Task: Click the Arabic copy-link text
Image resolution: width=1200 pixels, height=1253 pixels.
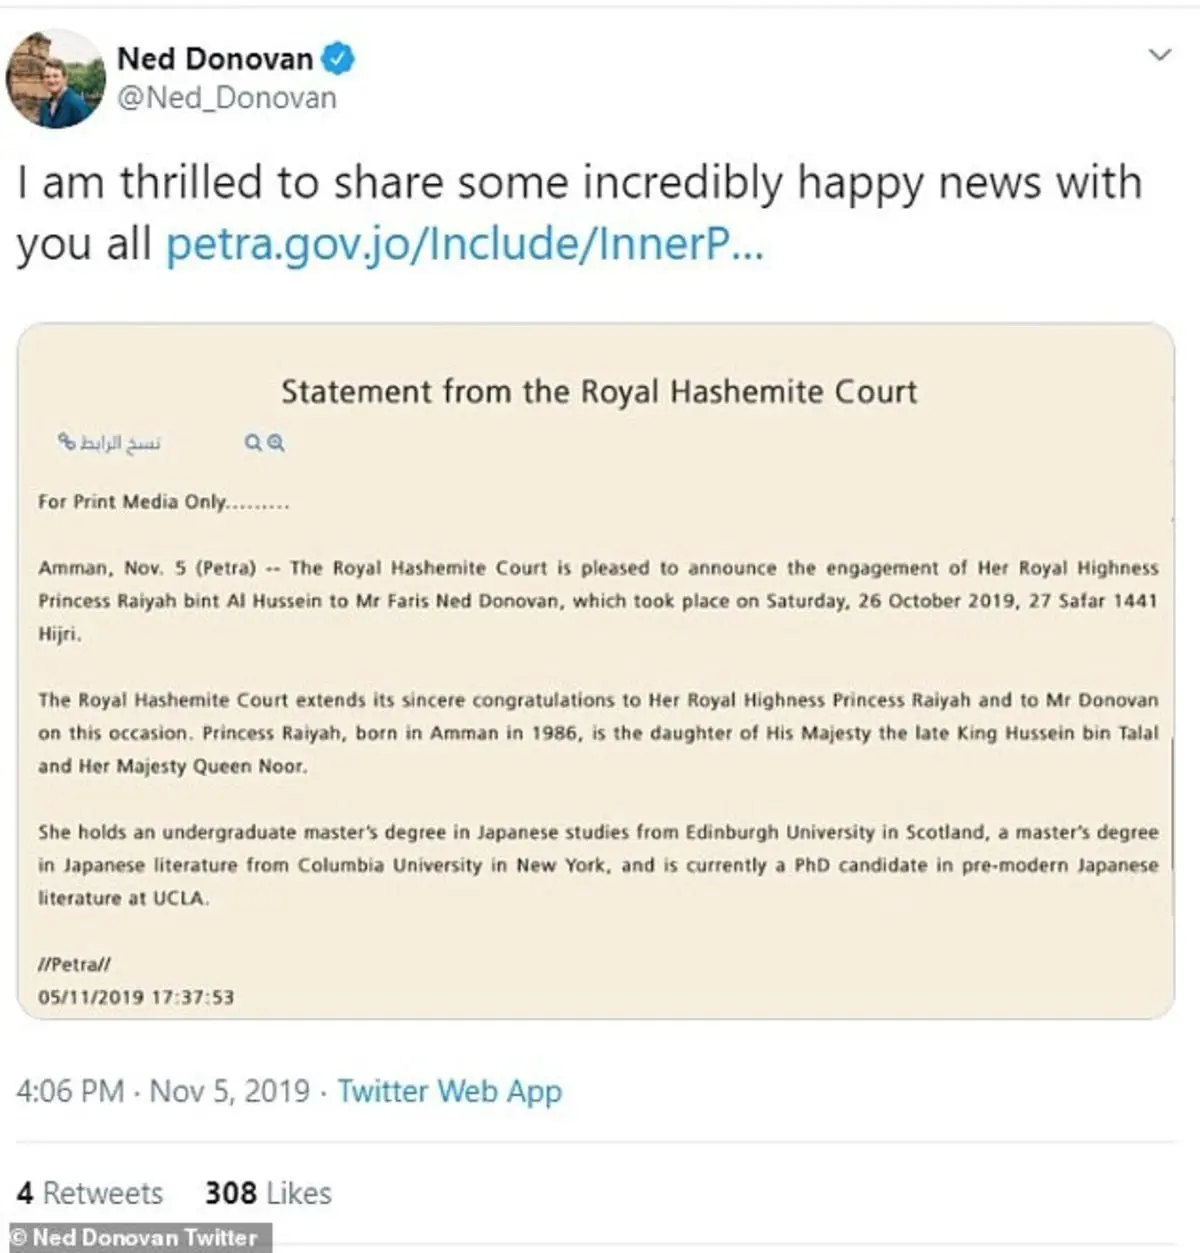Action: tap(120, 442)
